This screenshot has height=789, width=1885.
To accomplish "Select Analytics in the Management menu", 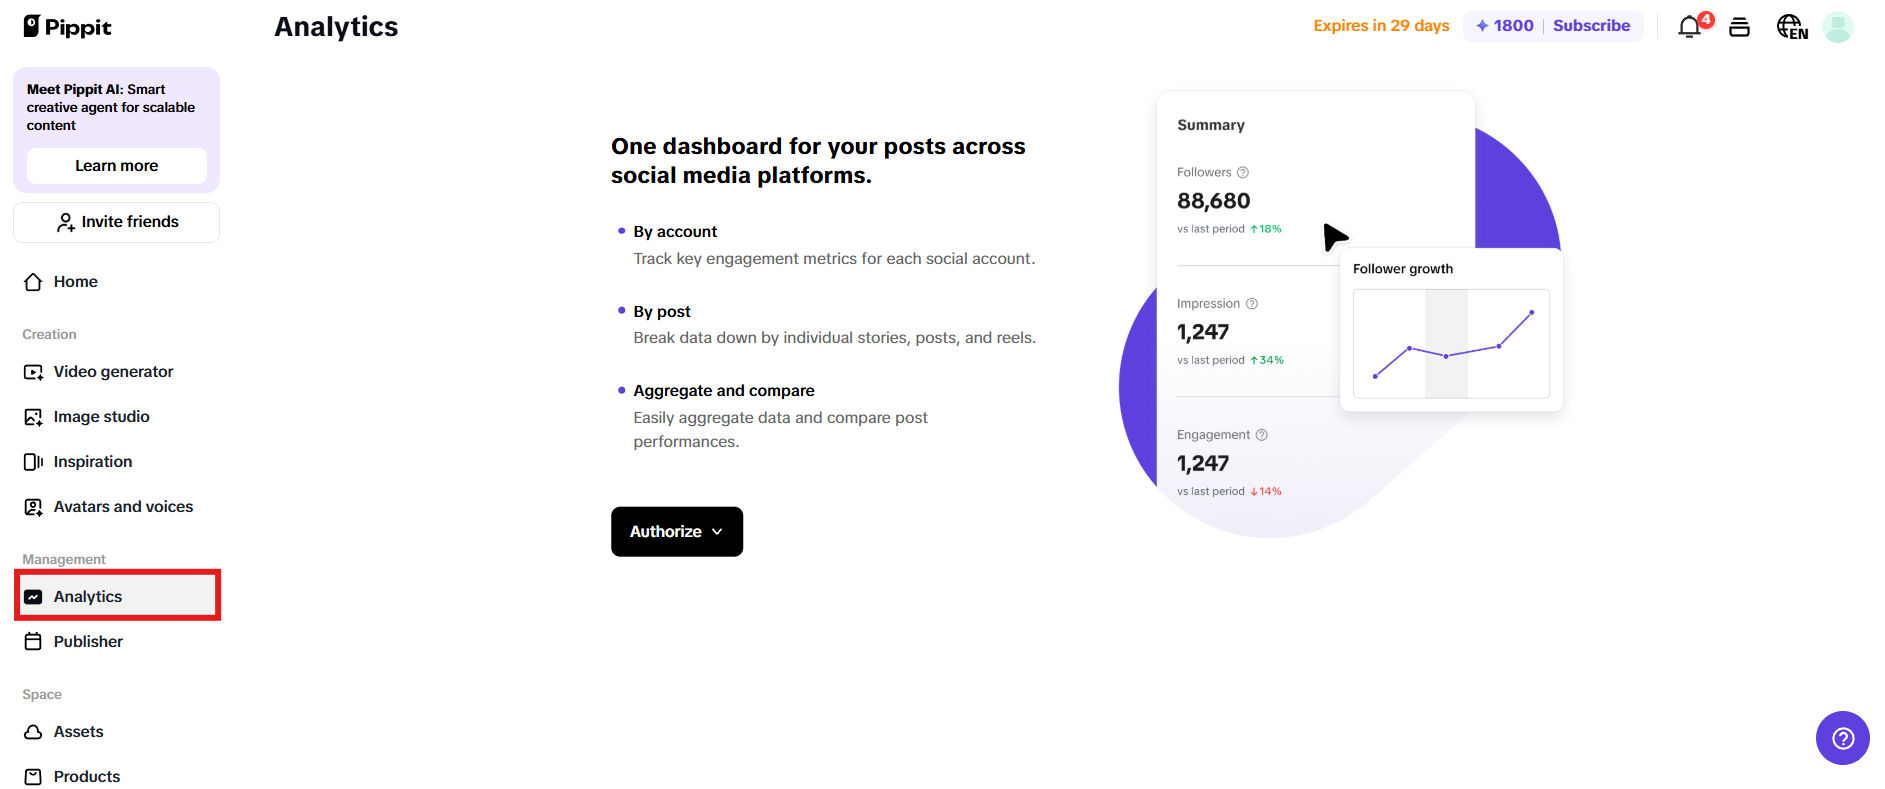I will (89, 596).
